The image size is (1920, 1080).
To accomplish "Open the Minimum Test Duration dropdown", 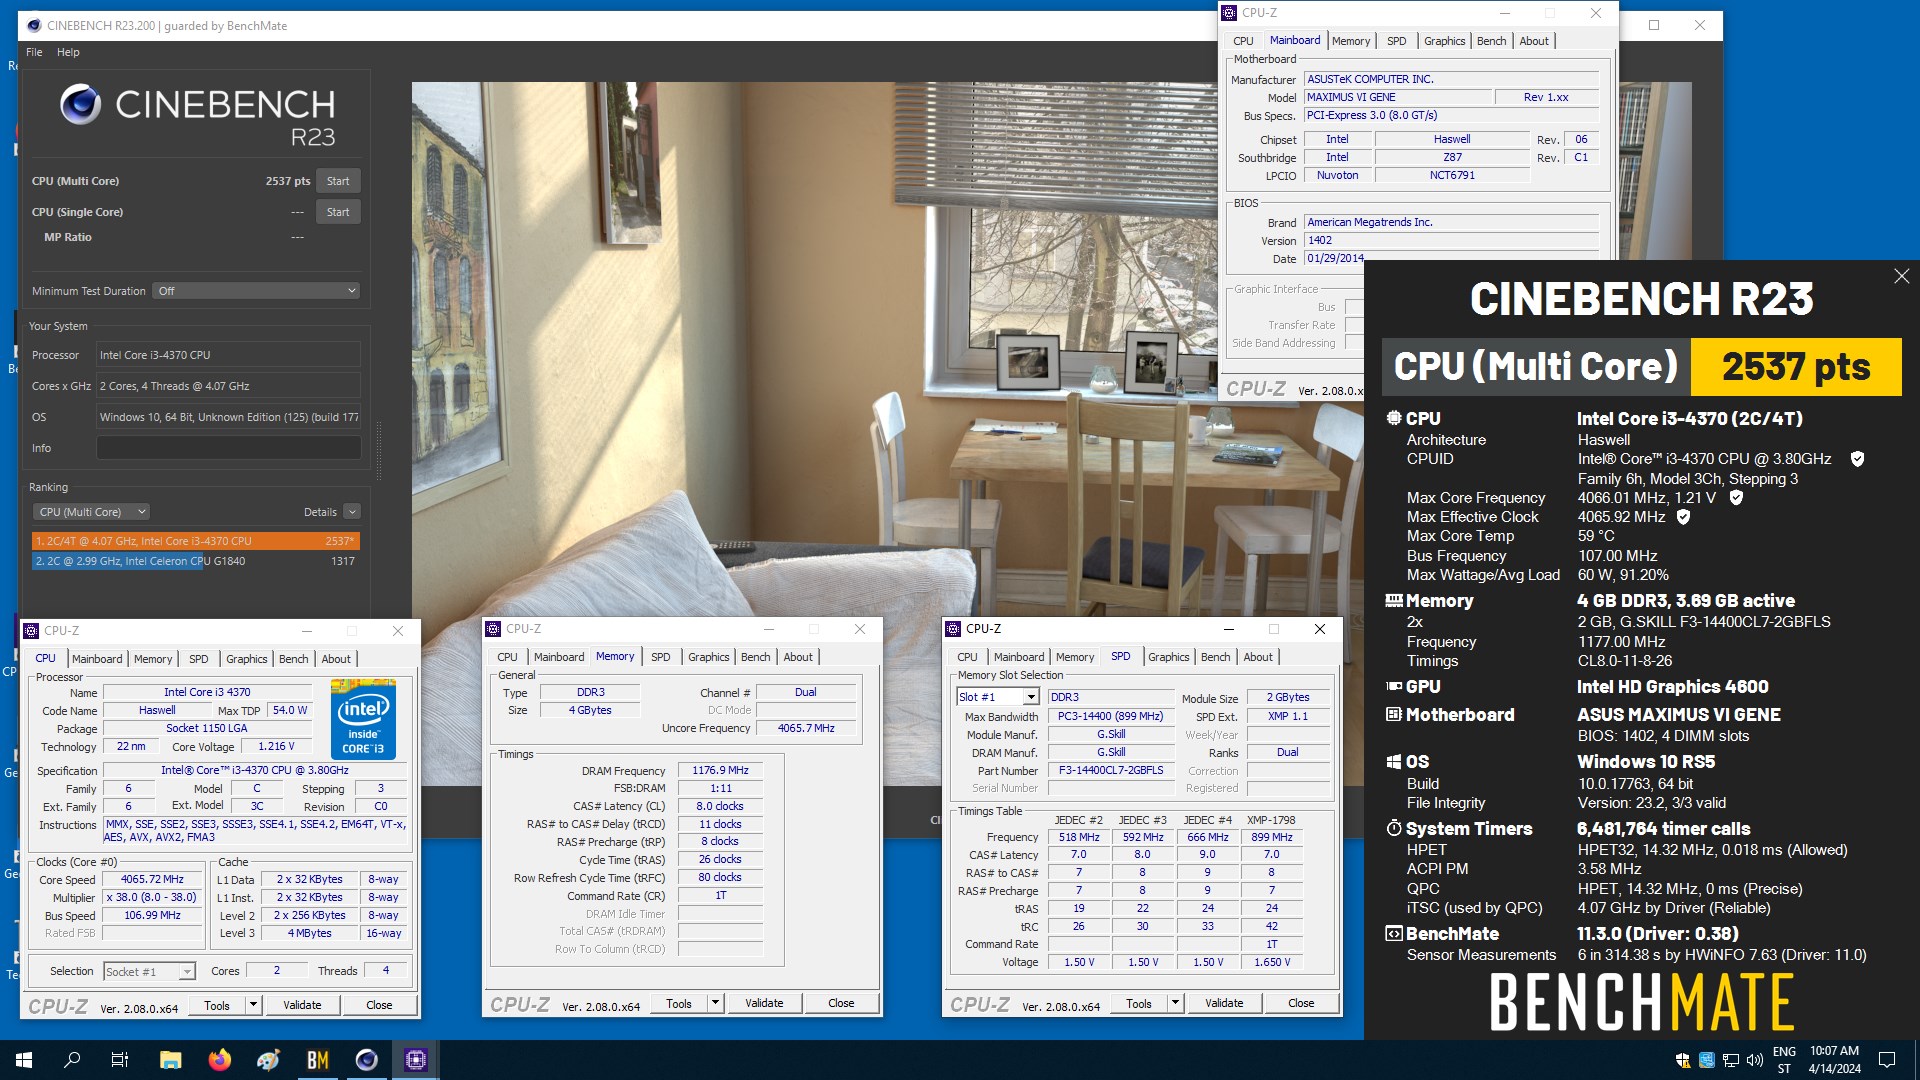I will click(x=256, y=291).
